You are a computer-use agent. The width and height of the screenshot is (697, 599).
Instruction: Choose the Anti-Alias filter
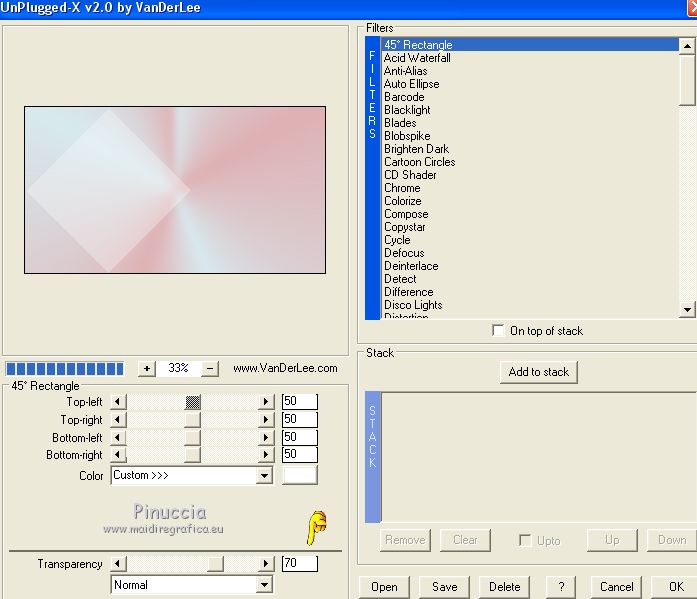pyautogui.click(x=530, y=71)
